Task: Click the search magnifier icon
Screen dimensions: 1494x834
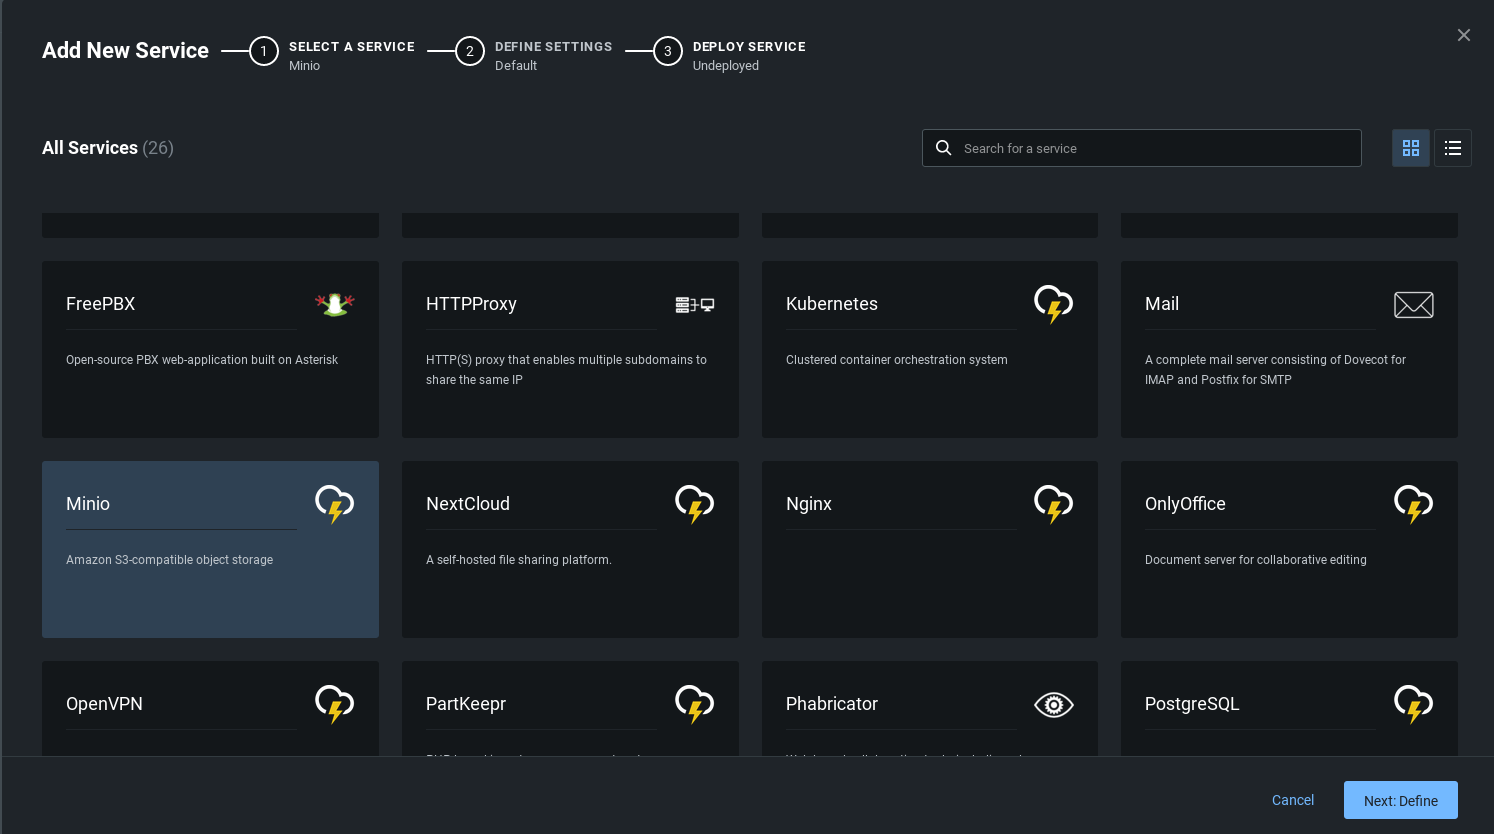Action: pos(943,148)
